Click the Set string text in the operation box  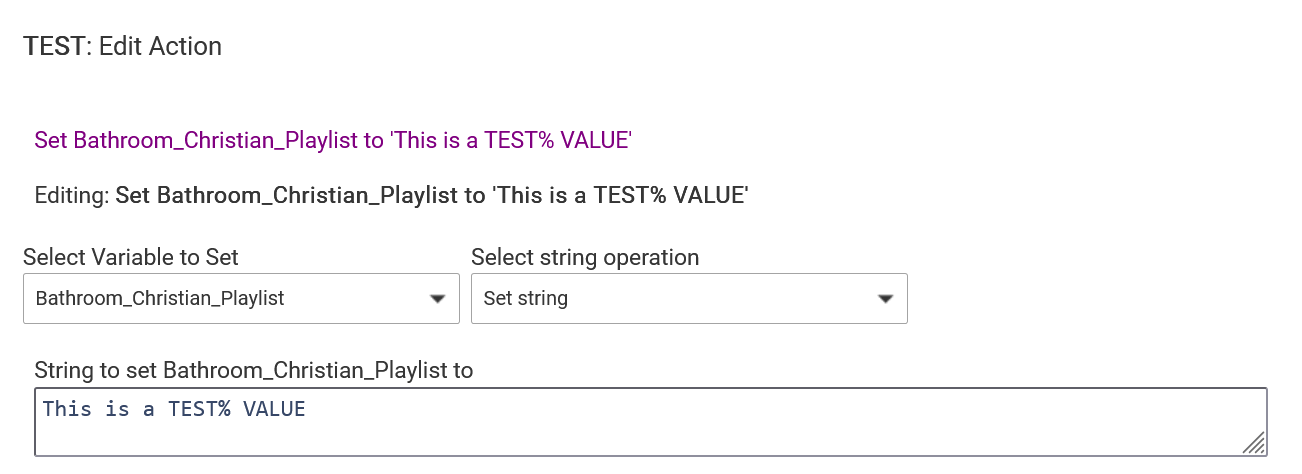pos(525,299)
